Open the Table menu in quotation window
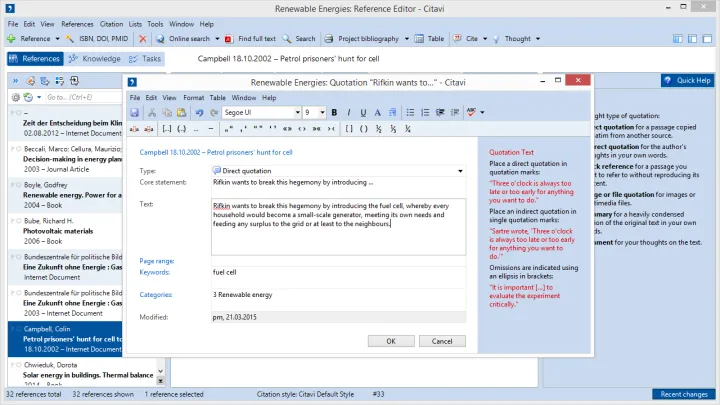This screenshot has width=720, height=405. pyautogui.click(x=218, y=98)
